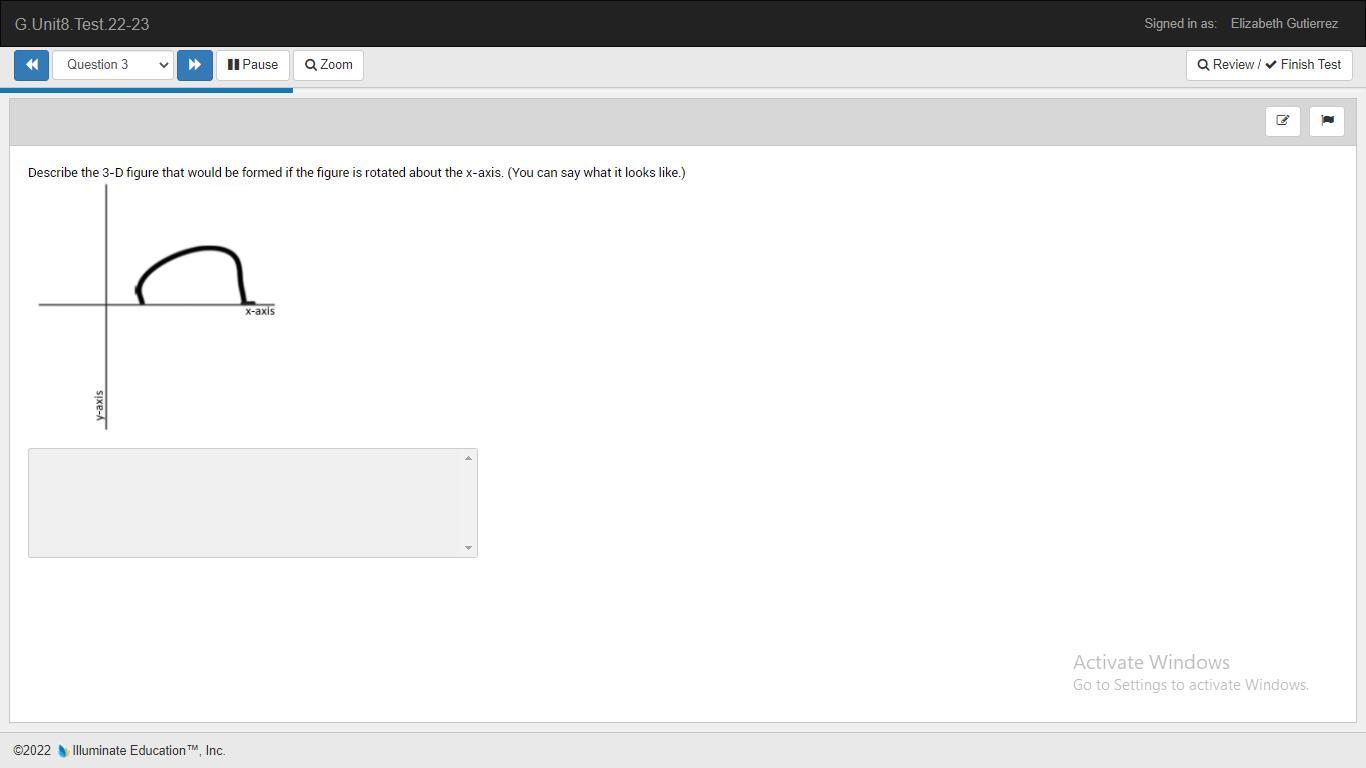Expand the Question 3 dropdown
This screenshot has height=768, width=1366.
[113, 65]
